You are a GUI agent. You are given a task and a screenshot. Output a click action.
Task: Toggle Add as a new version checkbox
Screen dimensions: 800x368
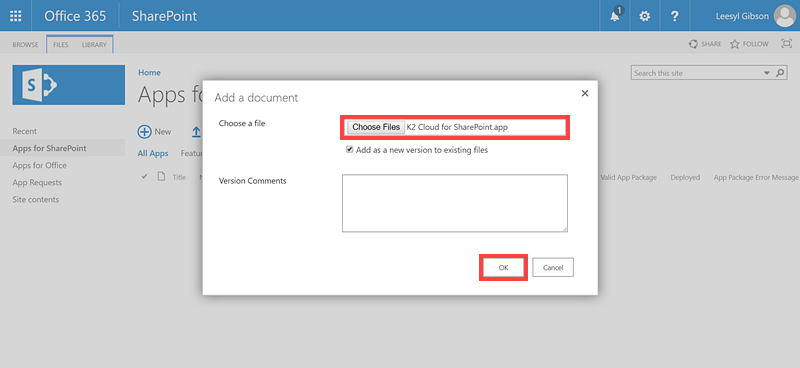coord(349,150)
